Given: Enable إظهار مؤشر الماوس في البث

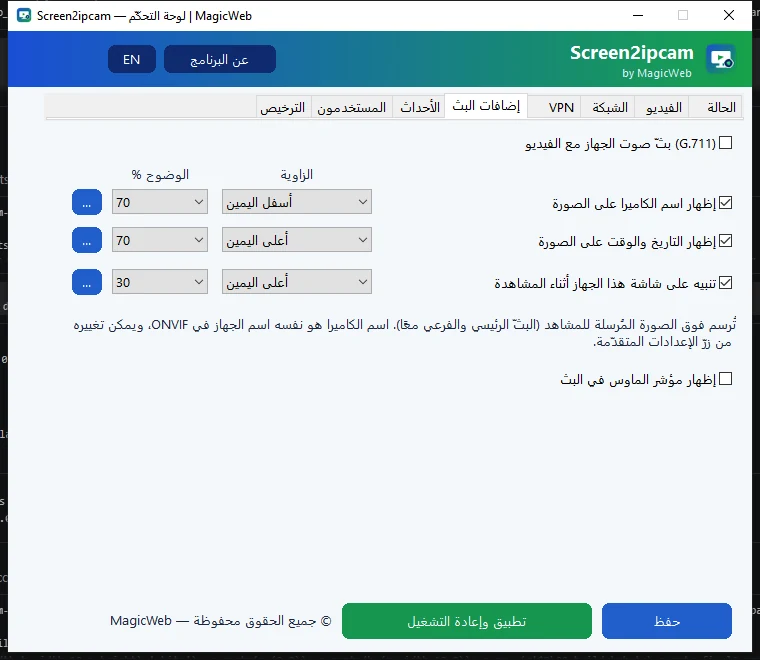Looking at the screenshot, I should tap(726, 378).
